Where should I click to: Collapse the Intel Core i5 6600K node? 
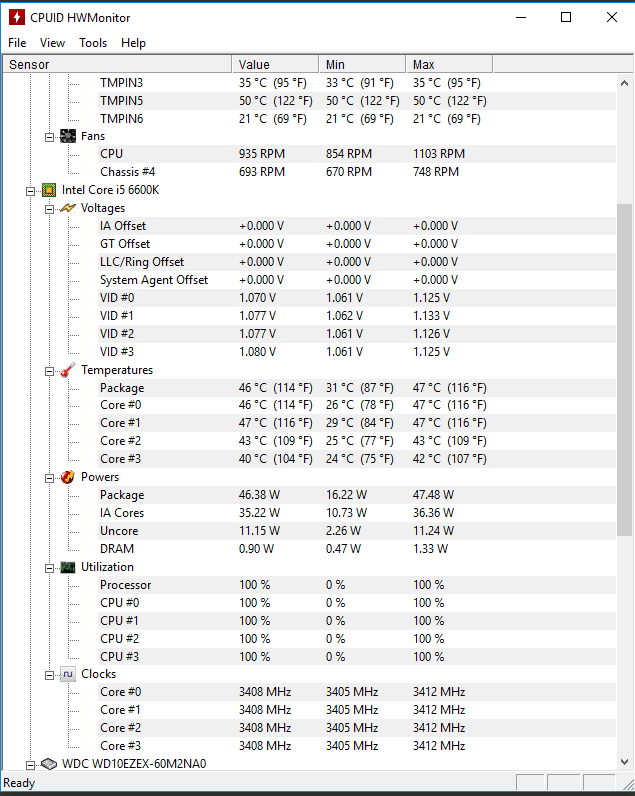click(x=30, y=190)
